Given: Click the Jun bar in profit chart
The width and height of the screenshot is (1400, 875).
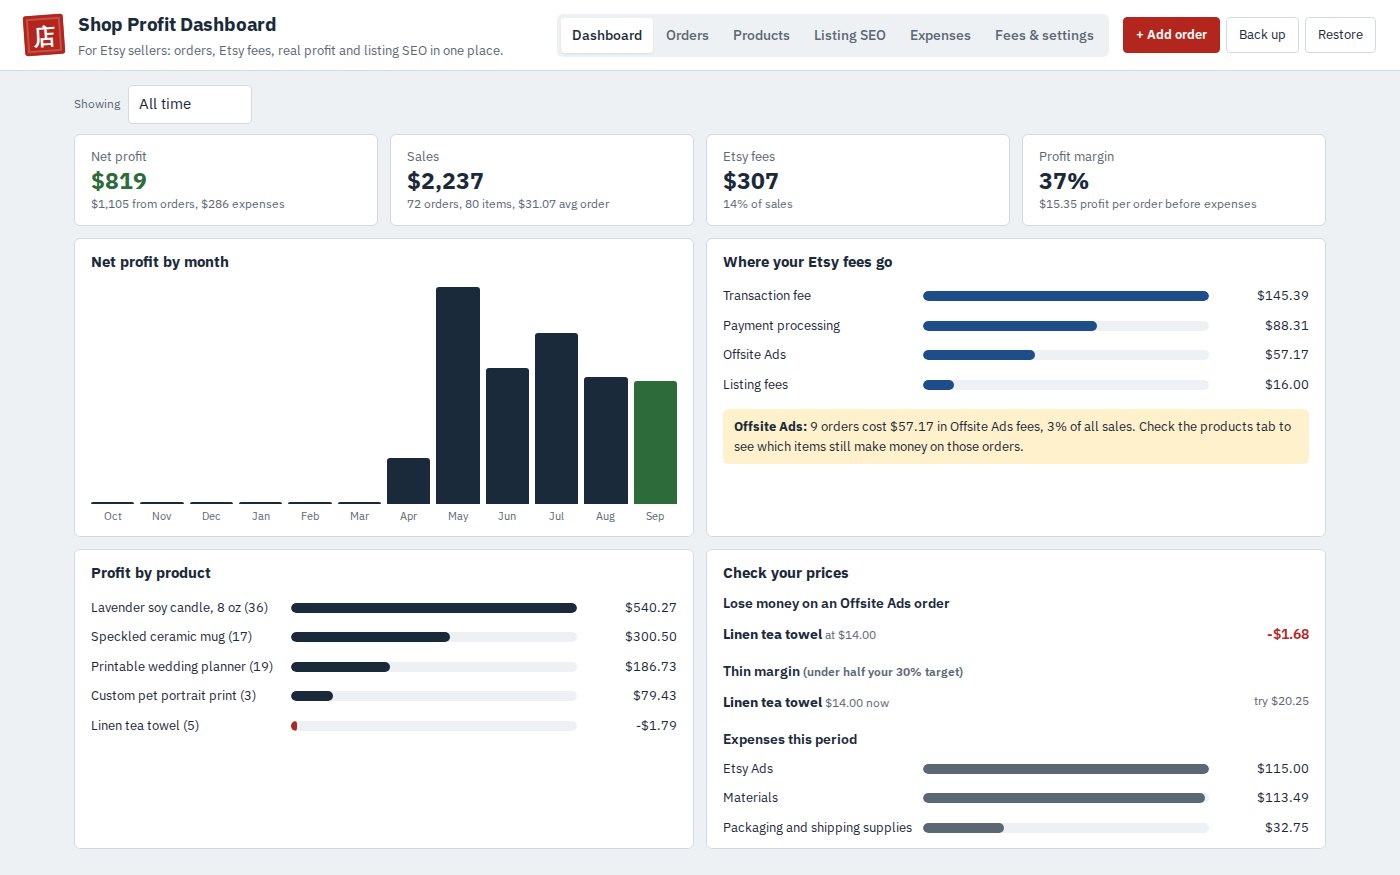Looking at the screenshot, I should click(507, 436).
